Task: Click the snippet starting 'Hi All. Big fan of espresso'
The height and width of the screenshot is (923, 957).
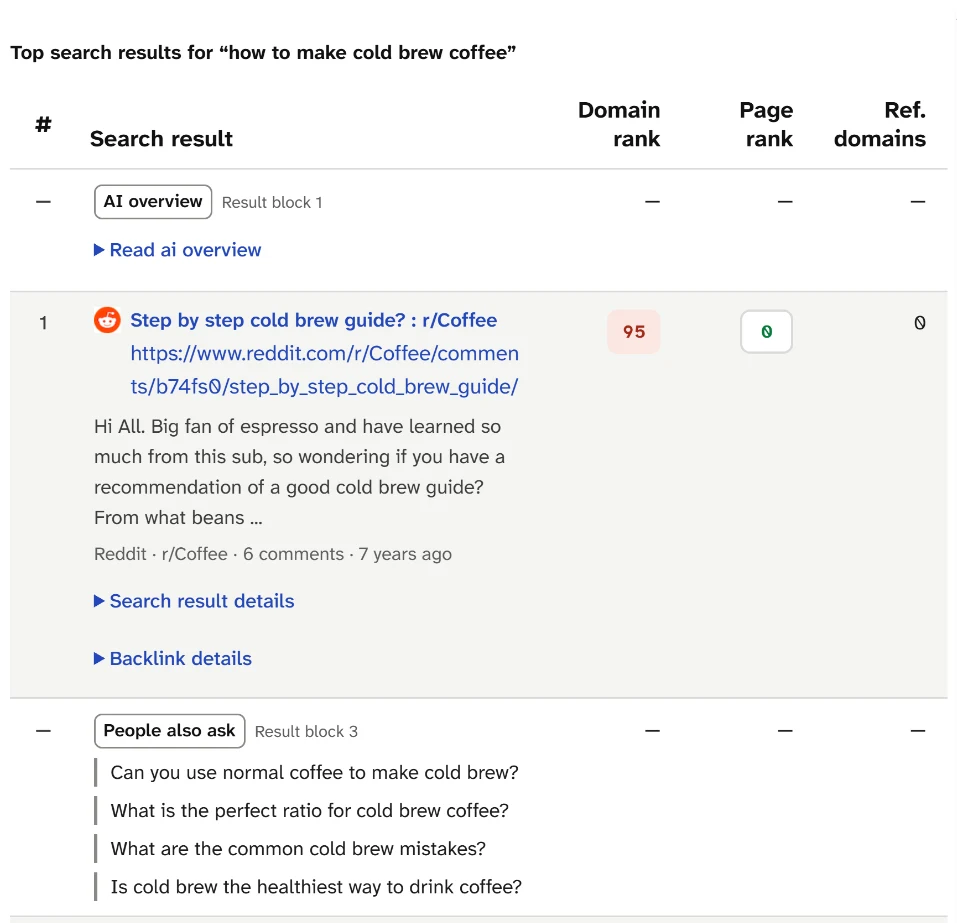Action: [299, 472]
